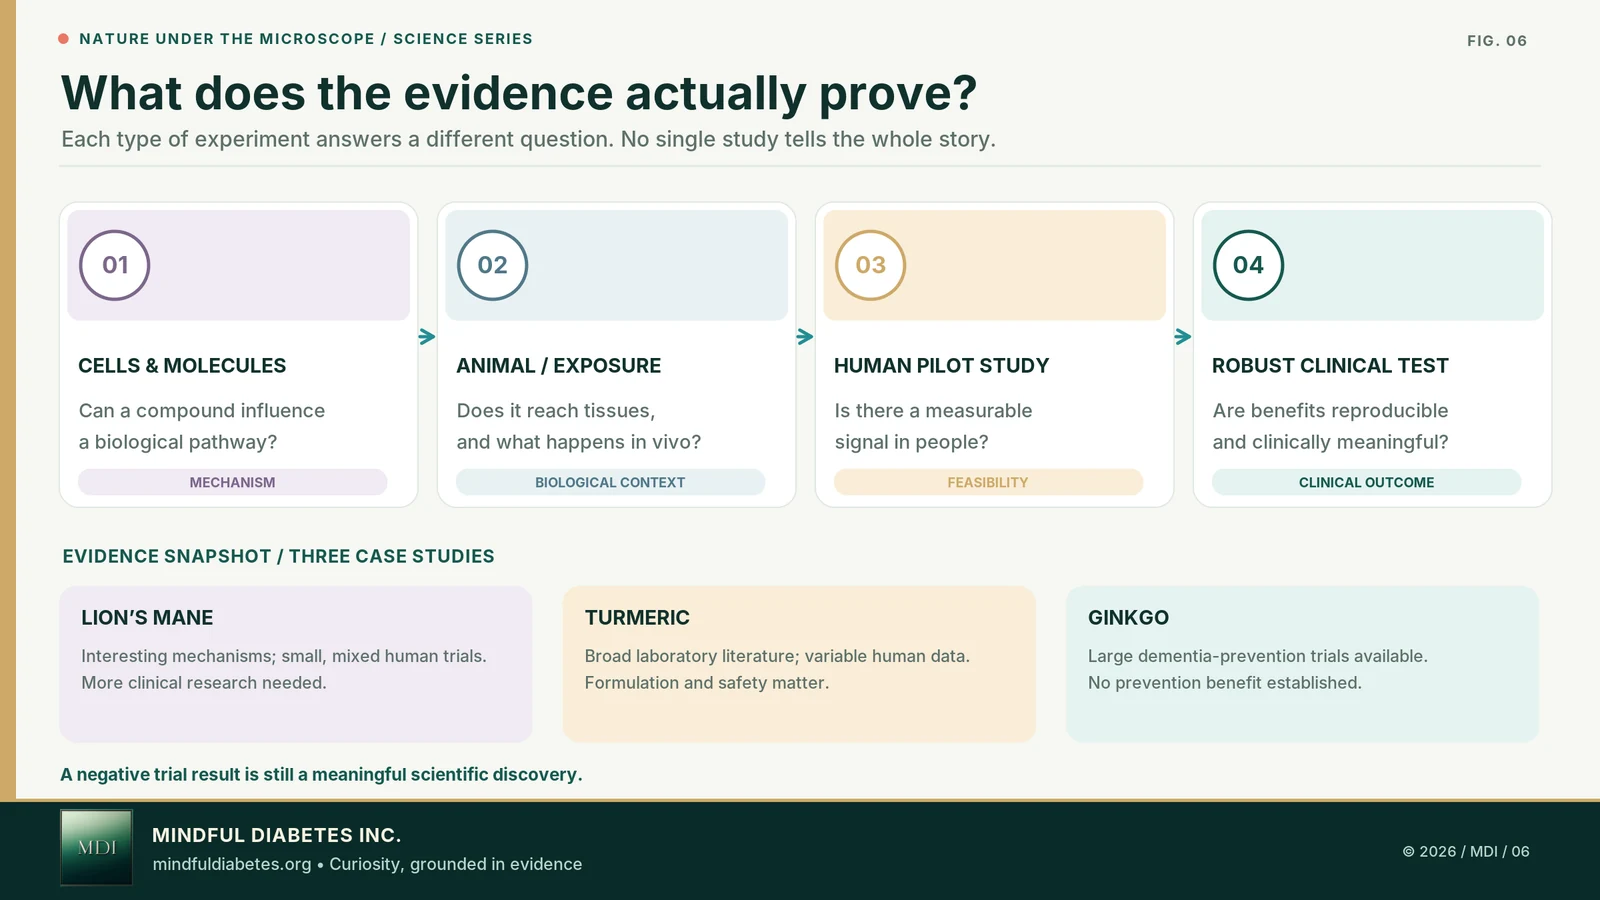This screenshot has height=900, width=1600.
Task: Click 'A negative trial result is still…' statement
Action: (x=321, y=775)
